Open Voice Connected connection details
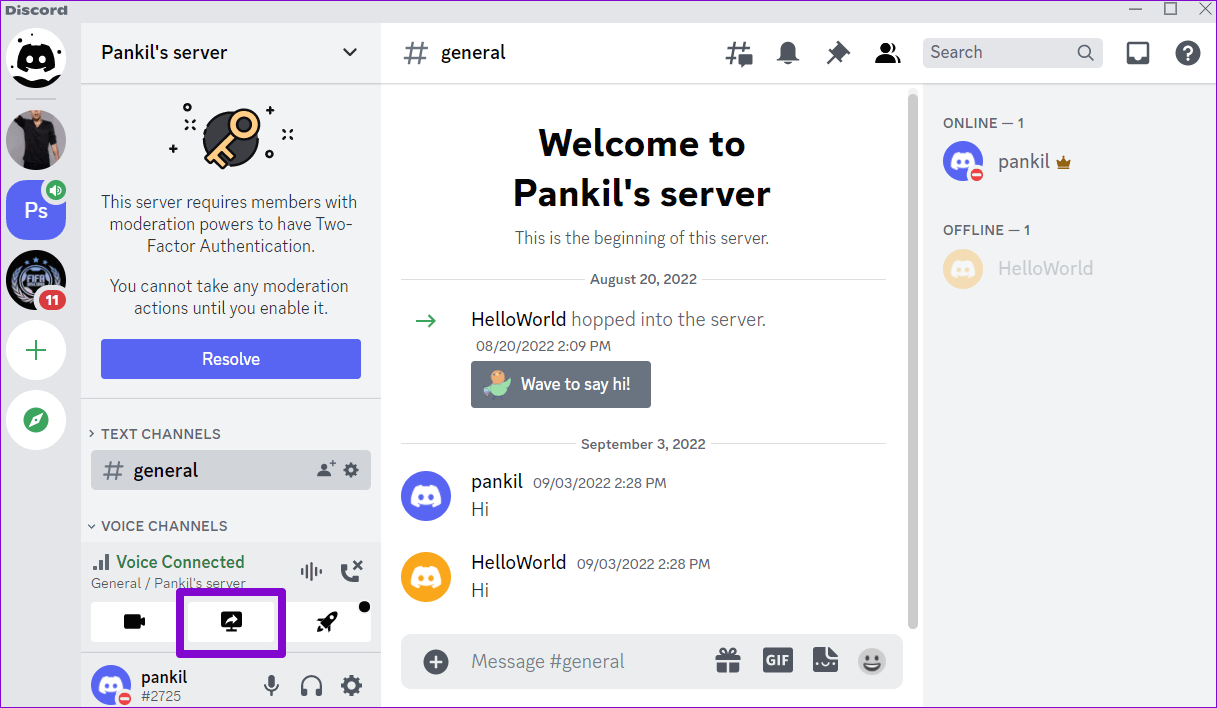Viewport: 1217px width, 708px height. tap(180, 562)
